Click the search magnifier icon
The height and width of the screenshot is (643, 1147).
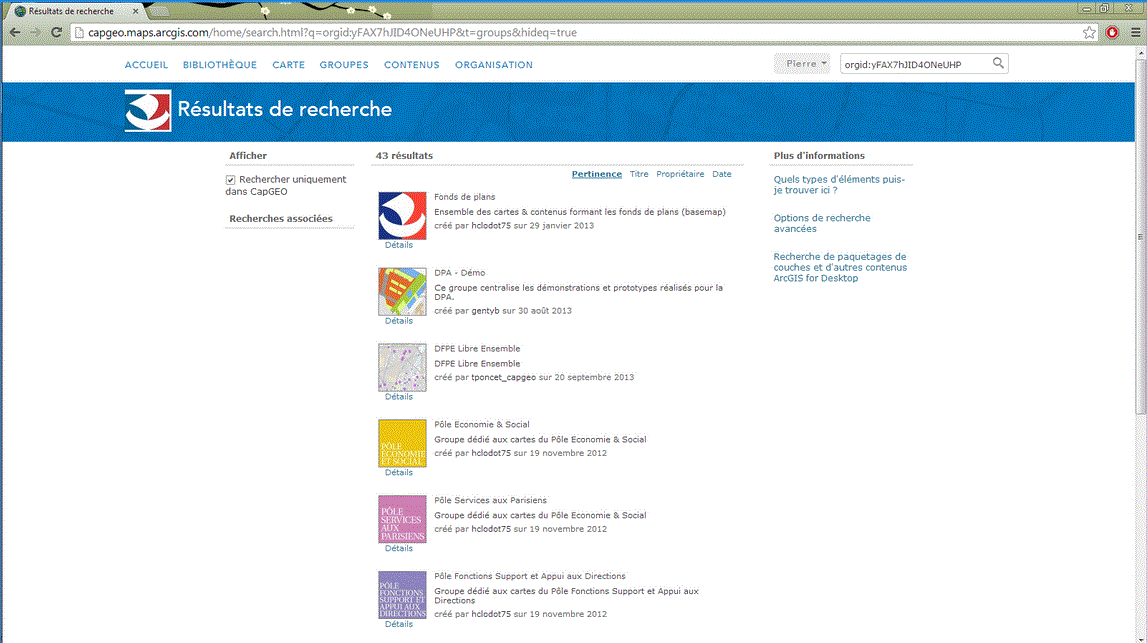pyautogui.click(x=997, y=64)
